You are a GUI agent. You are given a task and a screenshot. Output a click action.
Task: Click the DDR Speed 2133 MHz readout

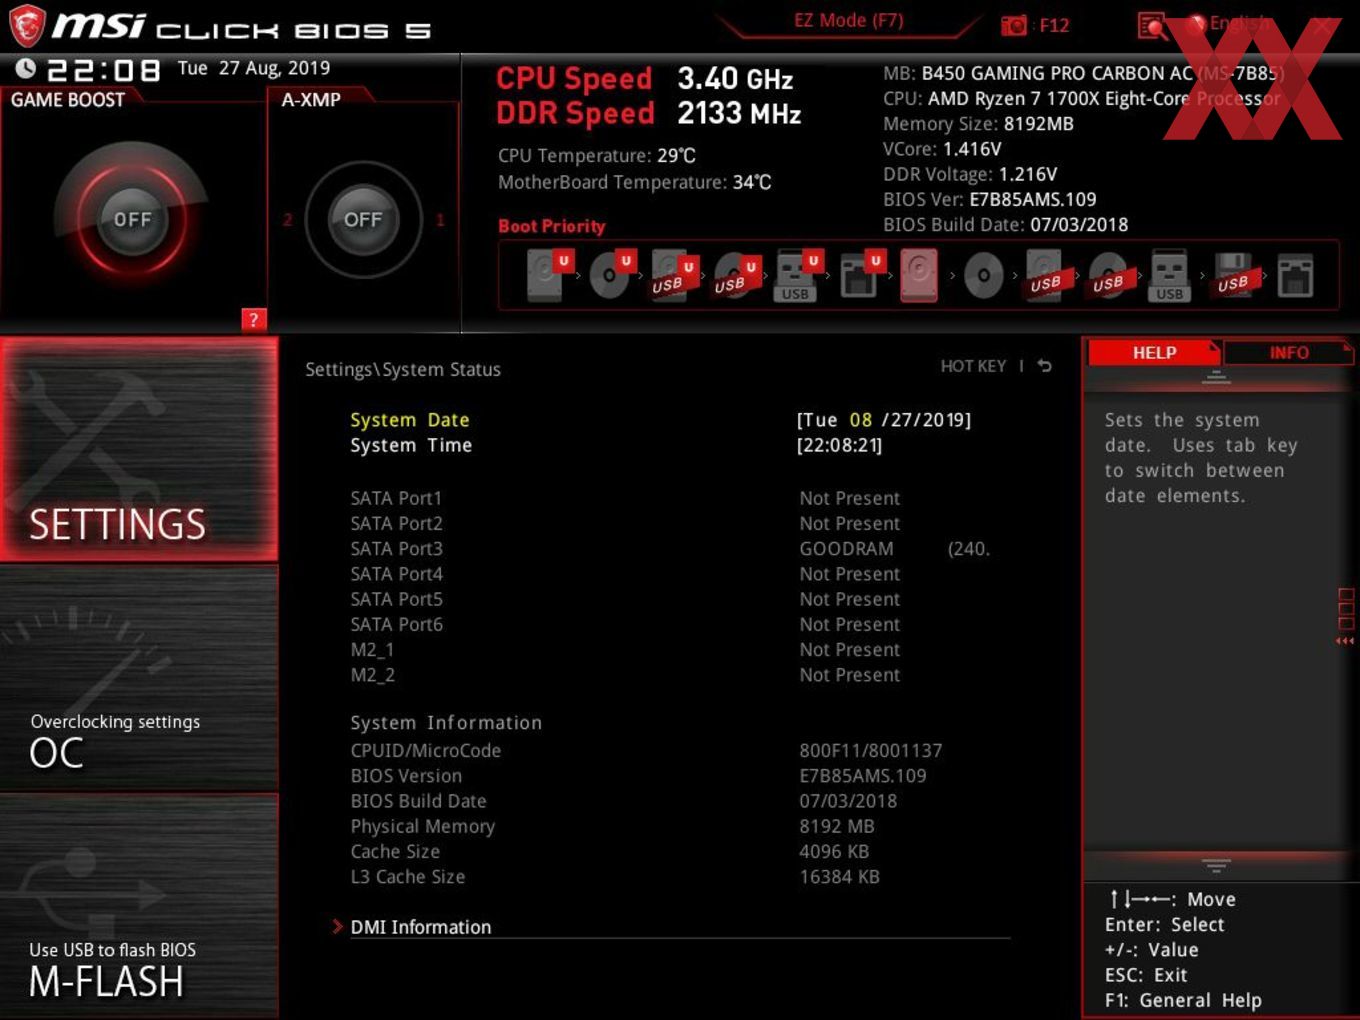coord(649,113)
